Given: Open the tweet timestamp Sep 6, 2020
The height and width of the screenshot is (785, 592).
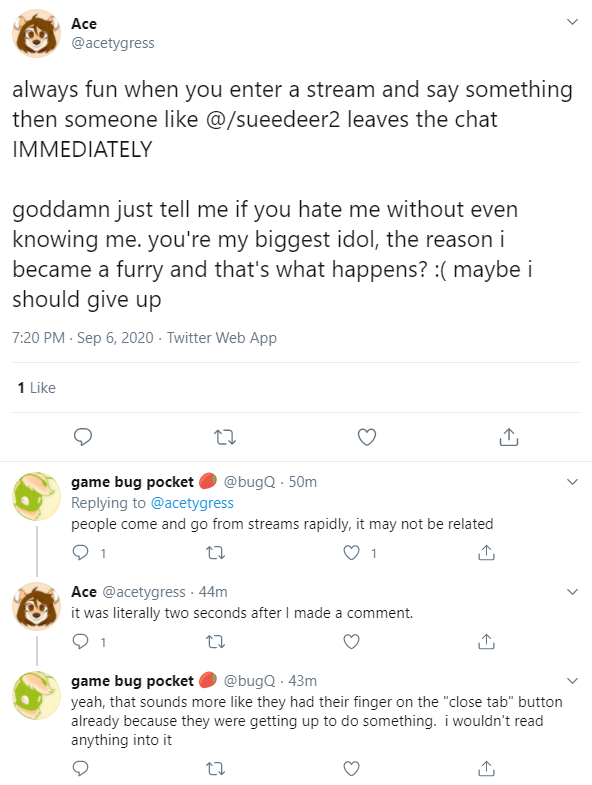Looking at the screenshot, I should (115, 337).
